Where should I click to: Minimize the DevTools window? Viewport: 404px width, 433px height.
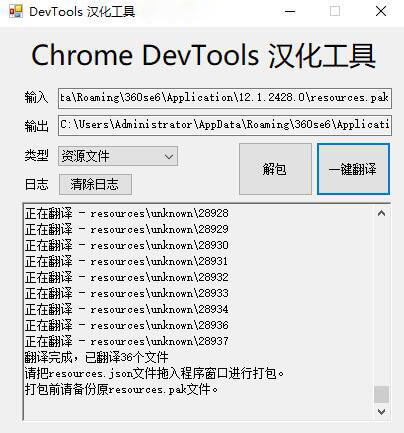click(290, 12)
